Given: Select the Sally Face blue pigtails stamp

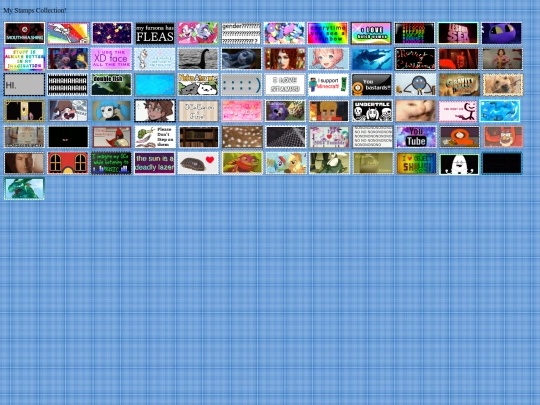Looking at the screenshot, I should pyautogui.click(x=112, y=111).
